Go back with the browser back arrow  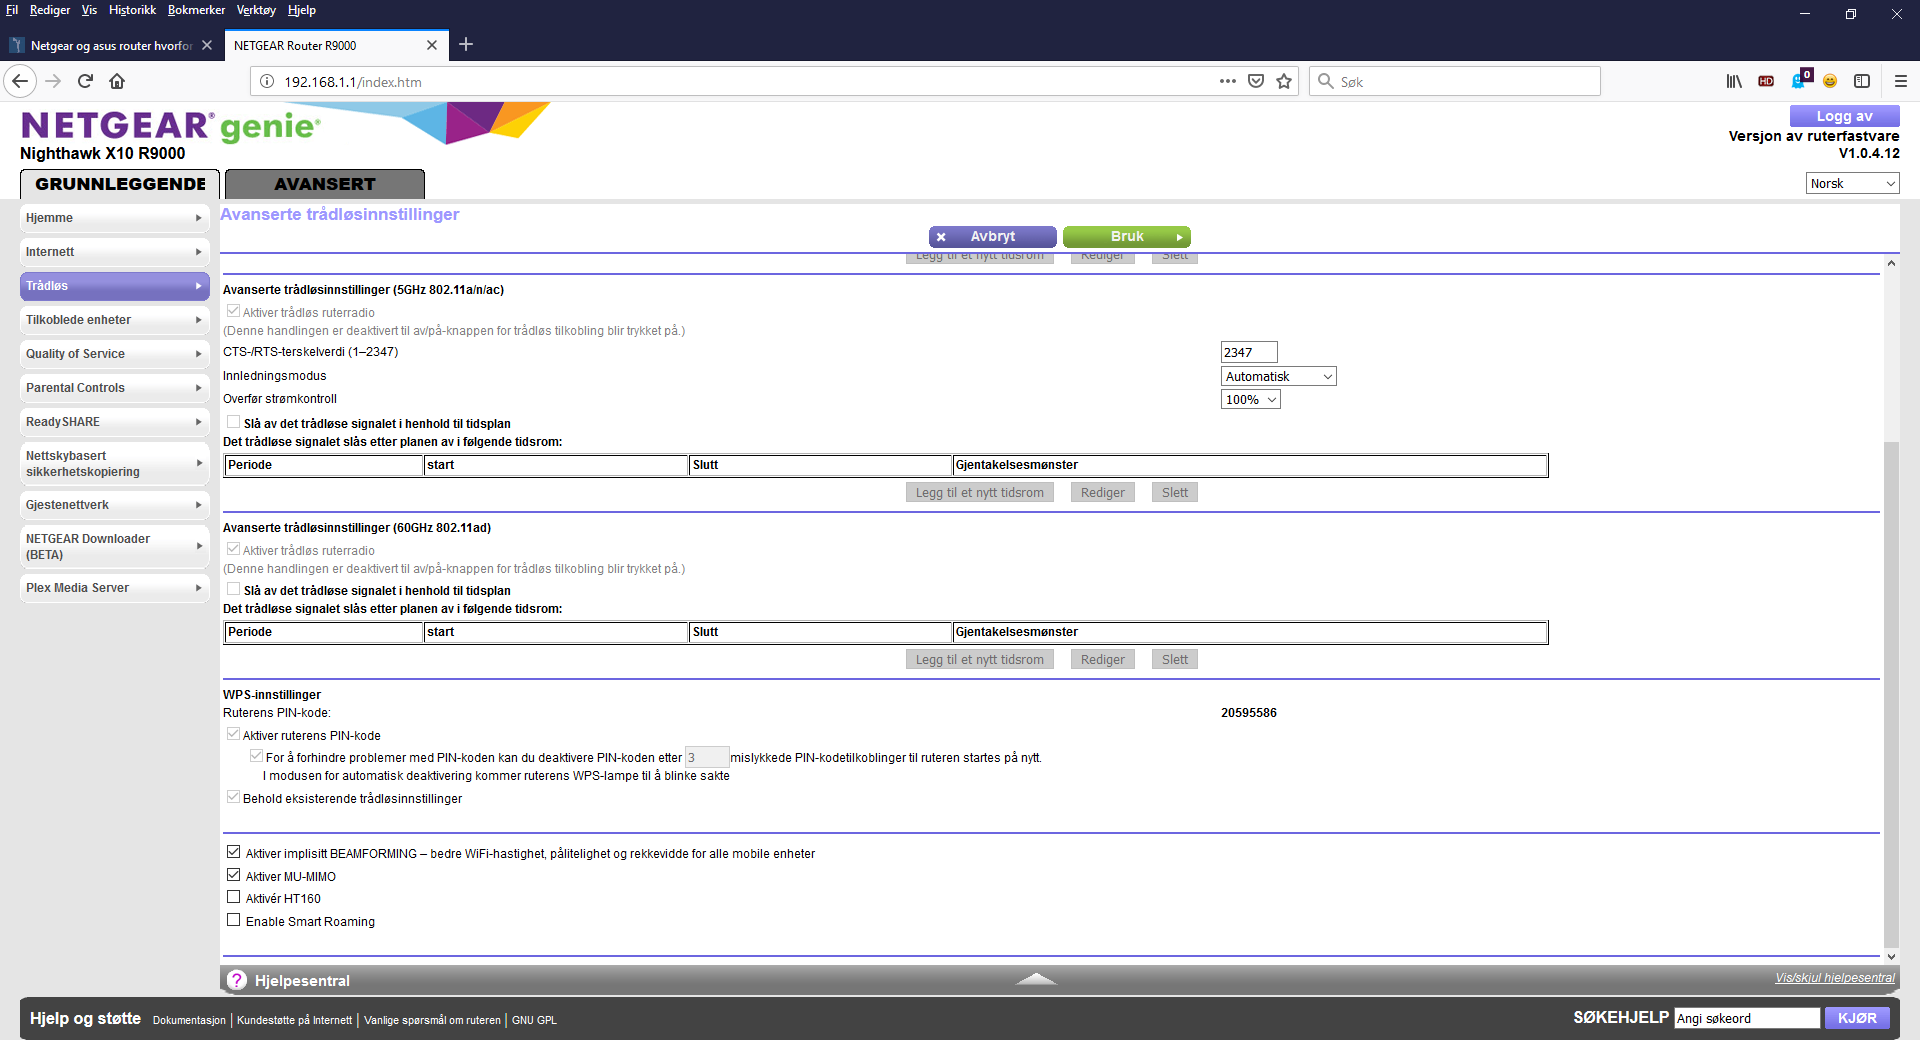pos(20,81)
